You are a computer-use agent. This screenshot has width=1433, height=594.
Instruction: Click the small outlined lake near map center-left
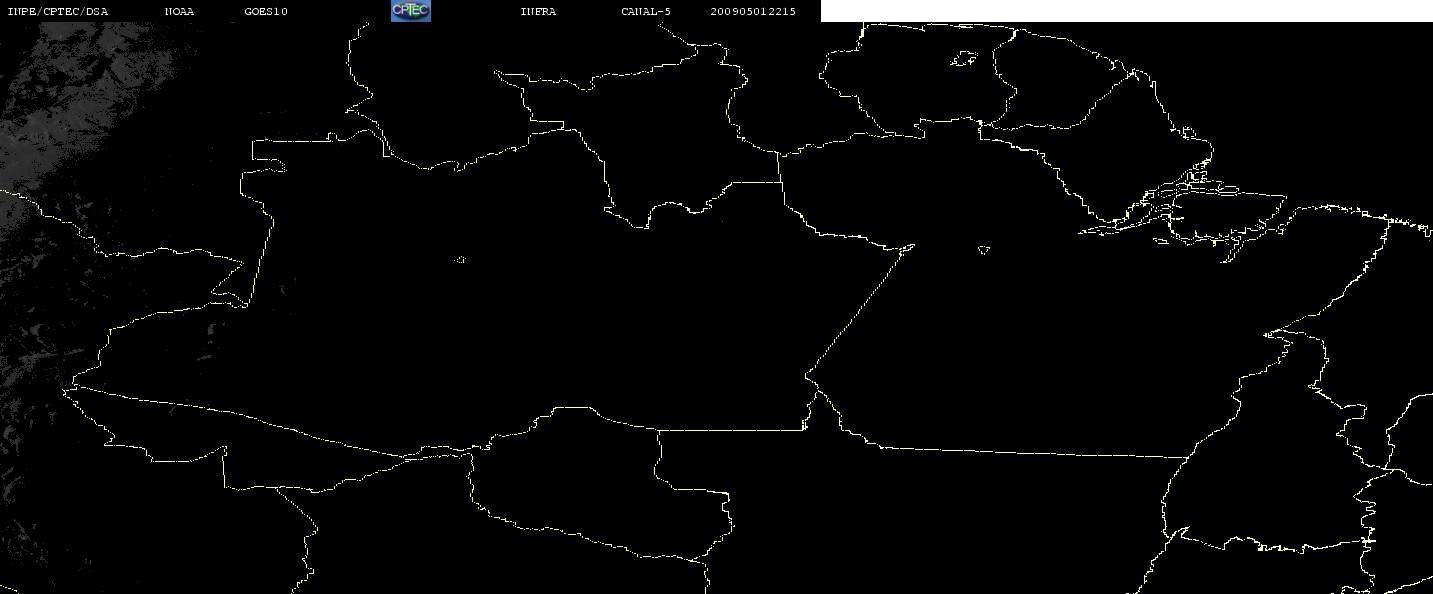(x=461, y=260)
